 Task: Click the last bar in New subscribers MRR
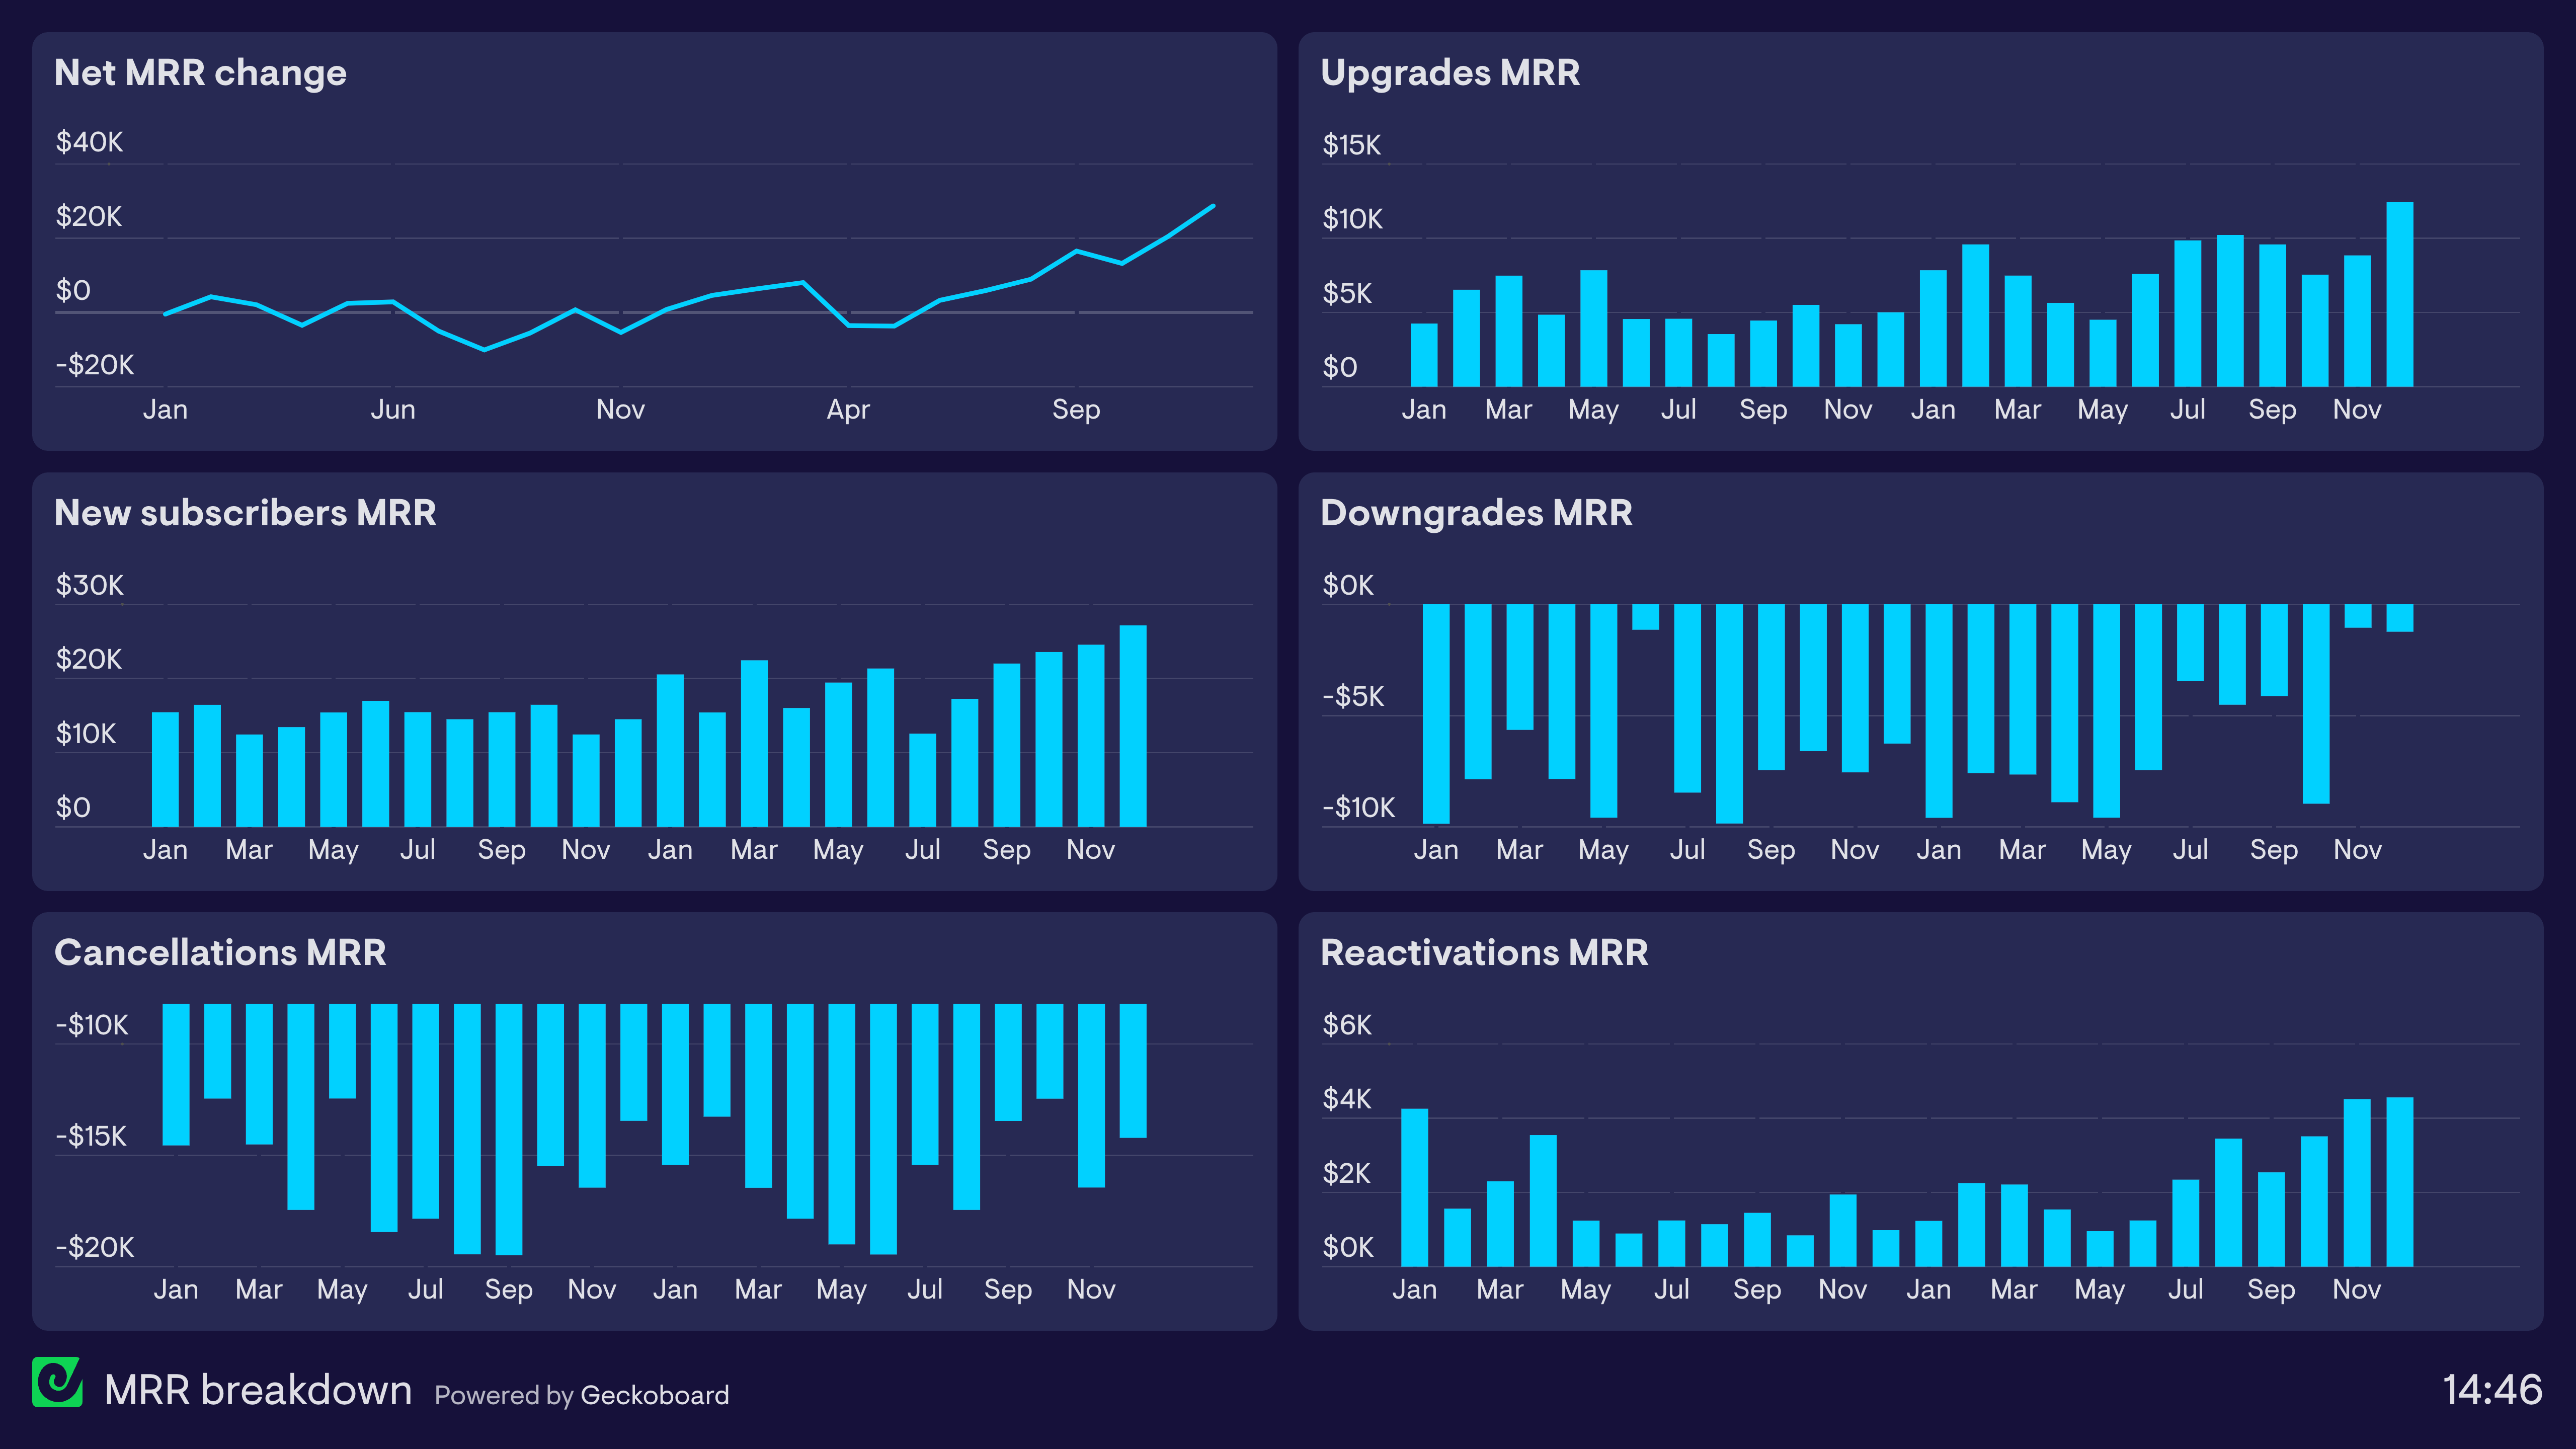point(1132,726)
